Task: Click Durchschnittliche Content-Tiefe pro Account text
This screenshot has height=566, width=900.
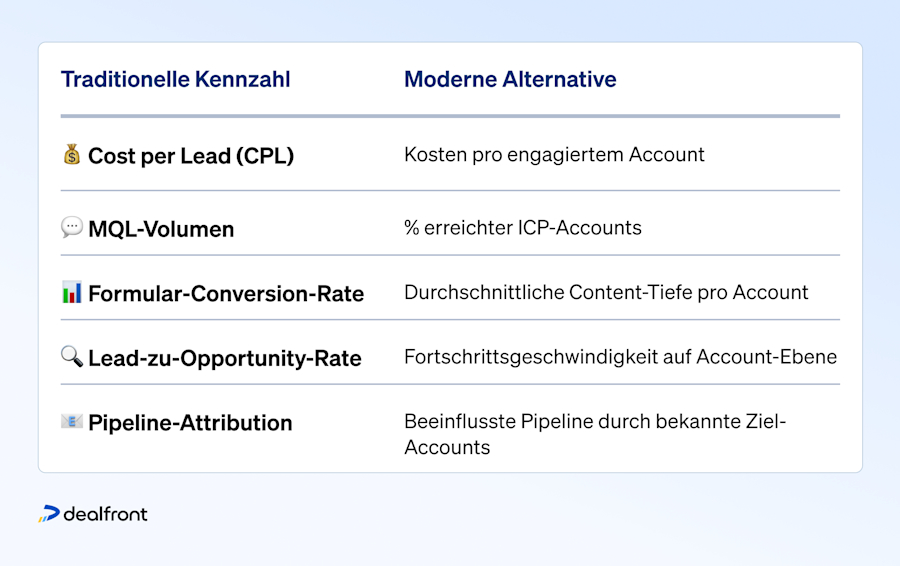Action: click(606, 292)
